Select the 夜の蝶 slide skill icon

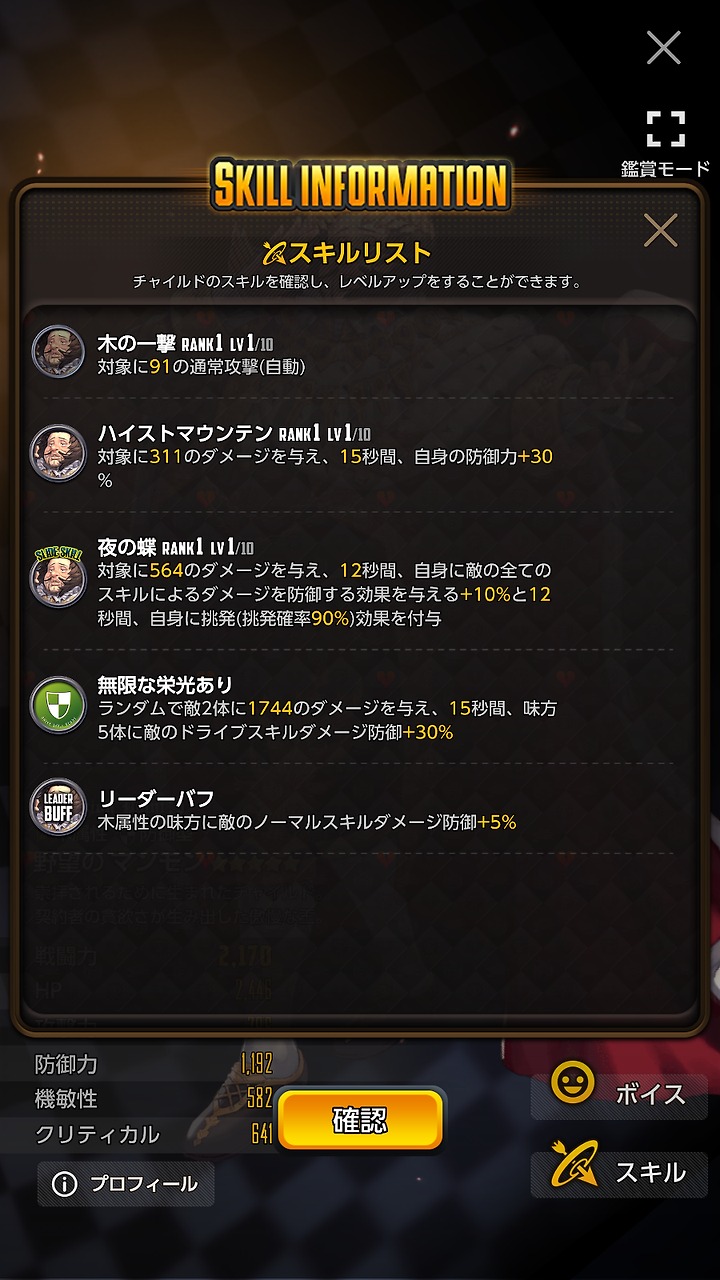pyautogui.click(x=58, y=578)
